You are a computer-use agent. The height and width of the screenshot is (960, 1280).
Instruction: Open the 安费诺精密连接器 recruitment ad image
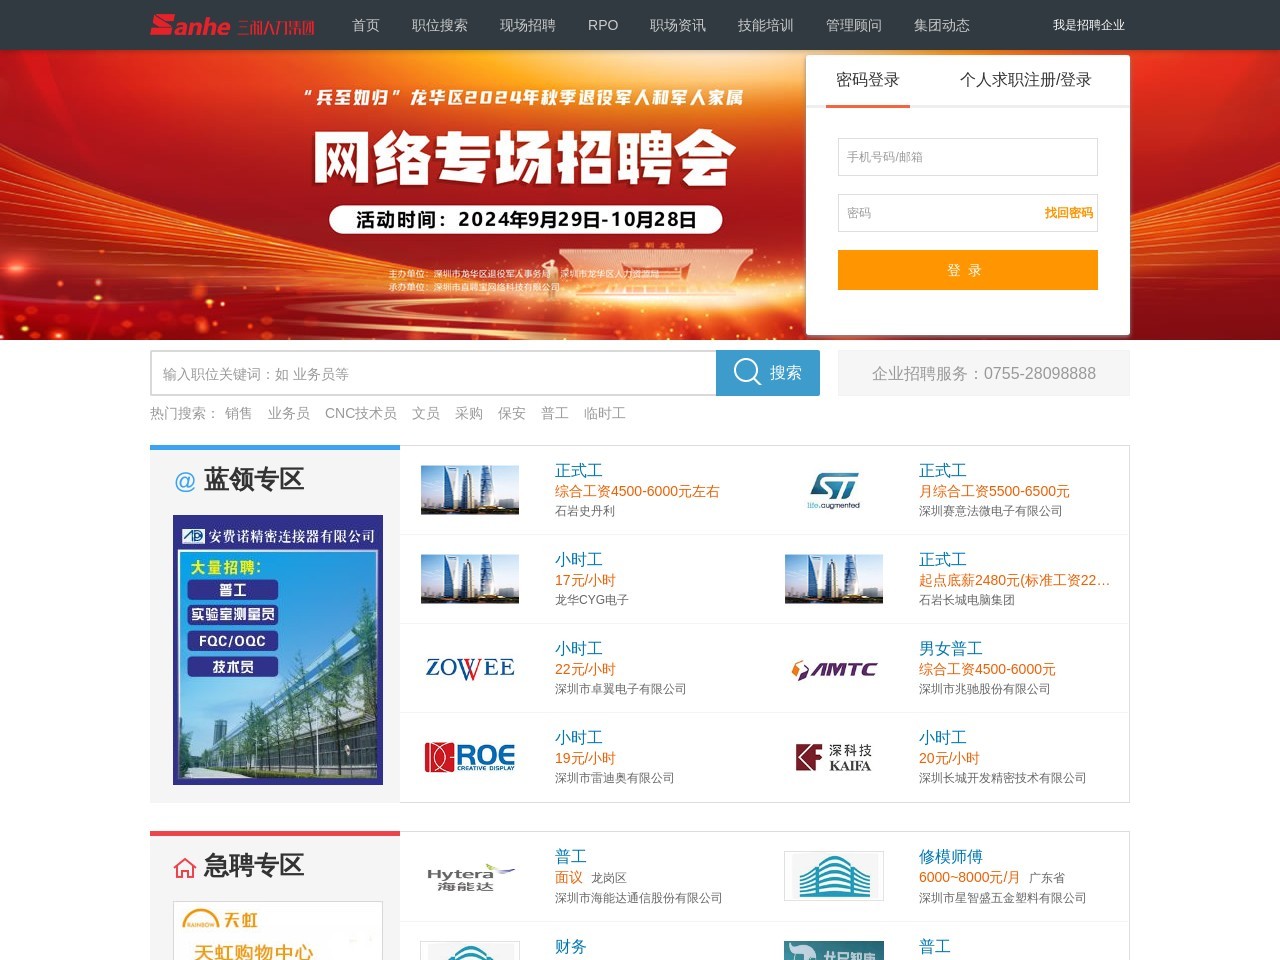pos(278,650)
